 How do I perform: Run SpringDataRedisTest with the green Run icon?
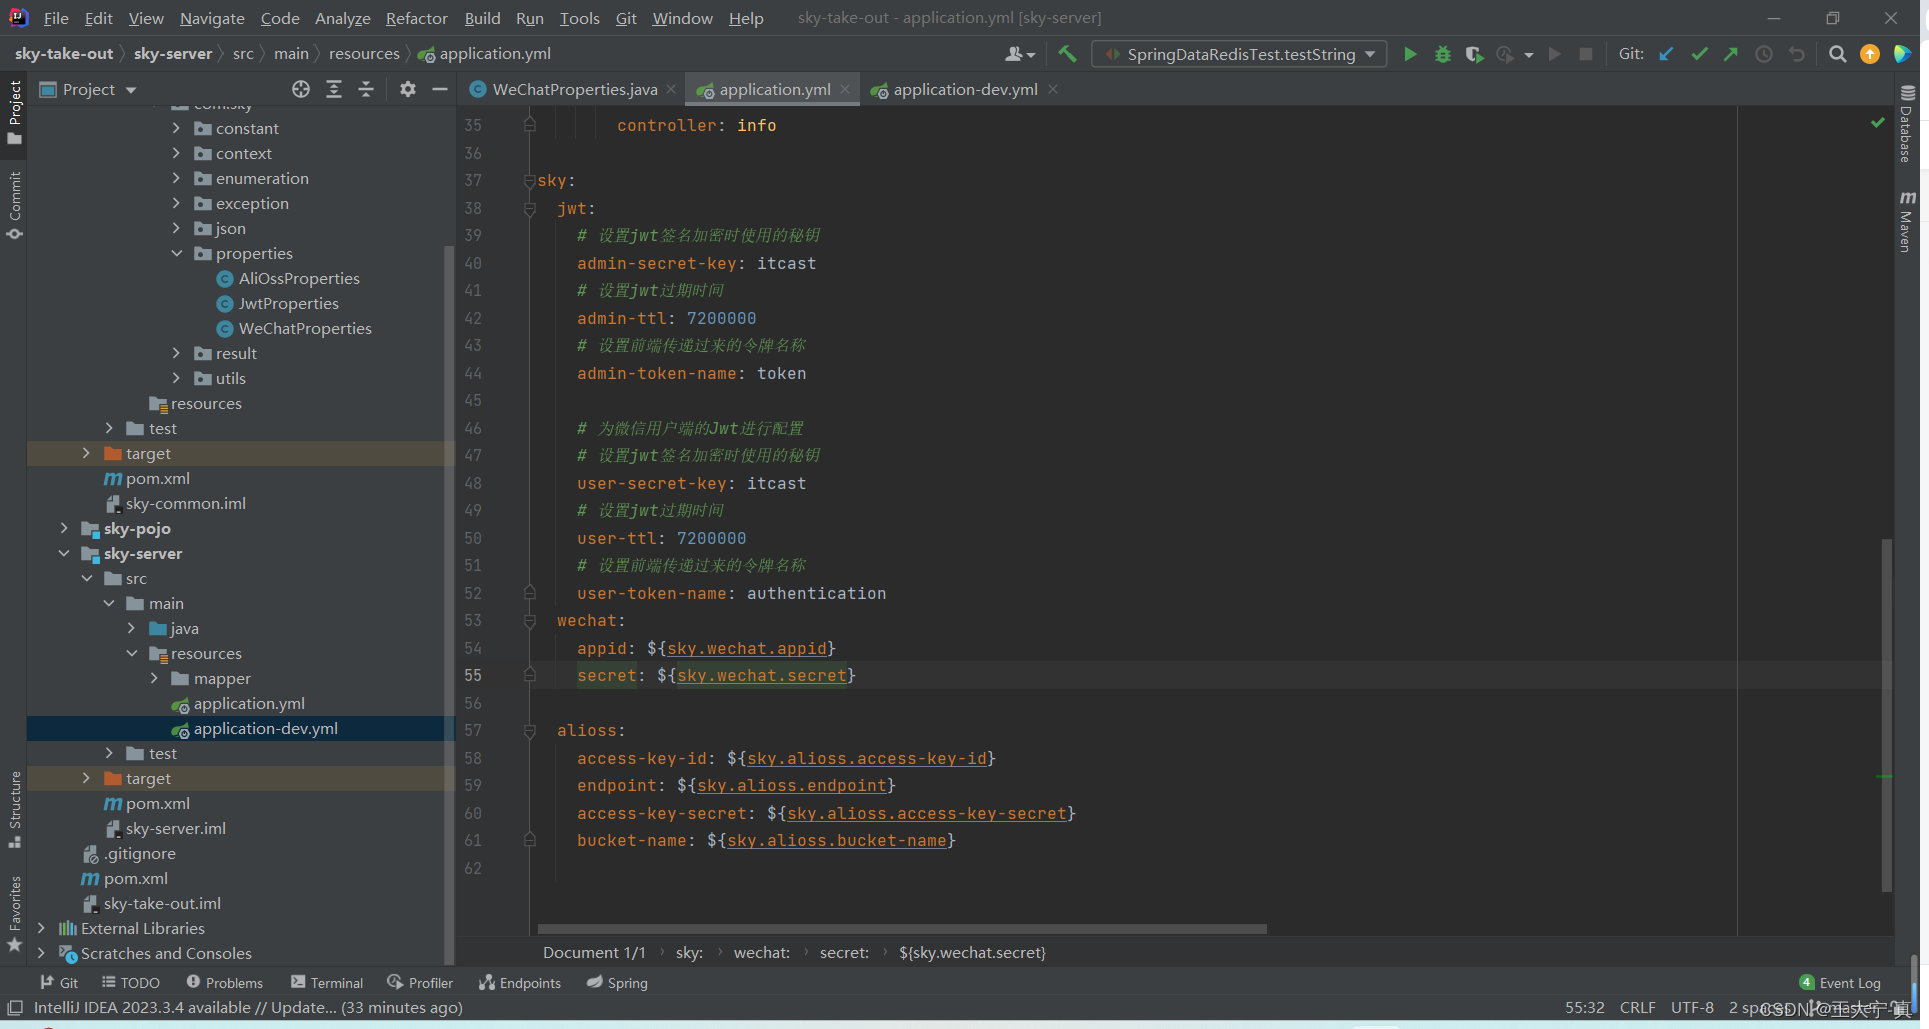(1410, 54)
